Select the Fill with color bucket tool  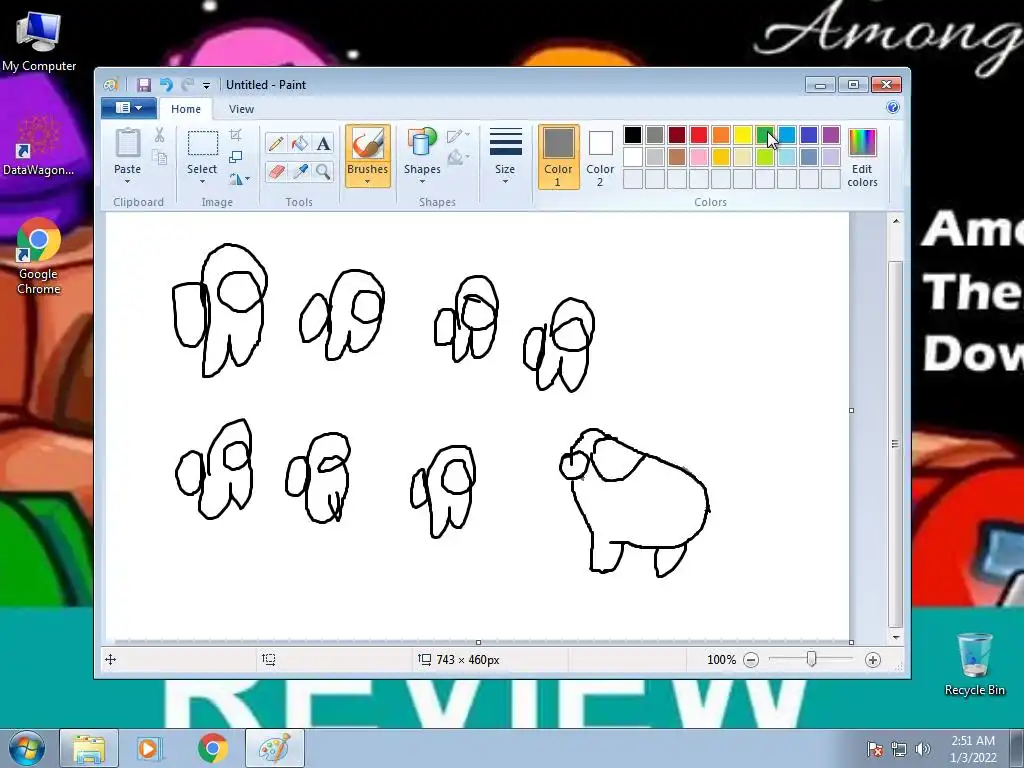pos(300,143)
